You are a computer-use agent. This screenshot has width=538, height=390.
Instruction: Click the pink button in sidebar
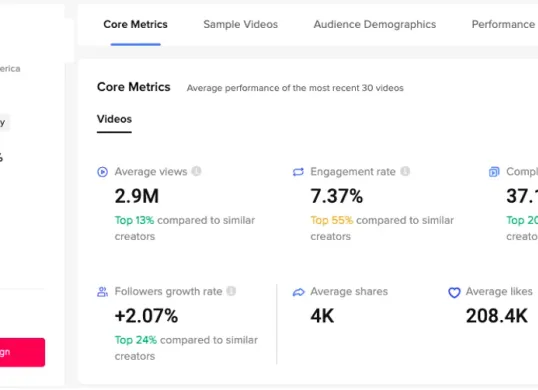point(22,352)
